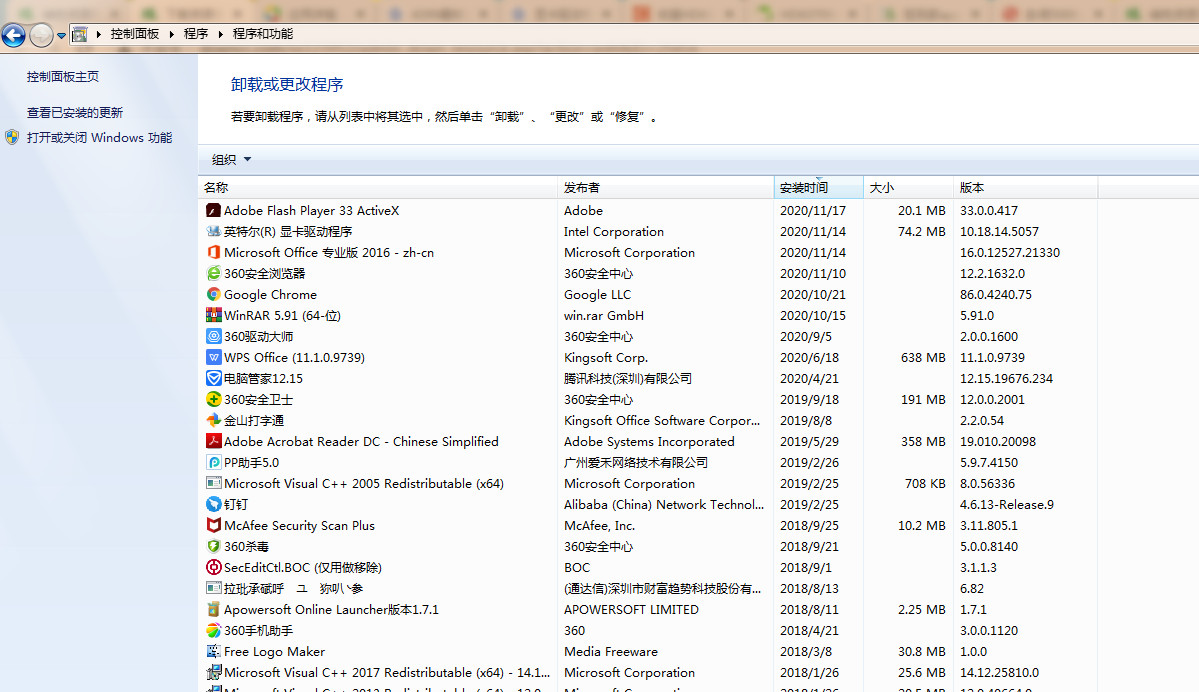
Task: Click the 金山打字通 feather icon
Action: pyautogui.click(x=212, y=420)
